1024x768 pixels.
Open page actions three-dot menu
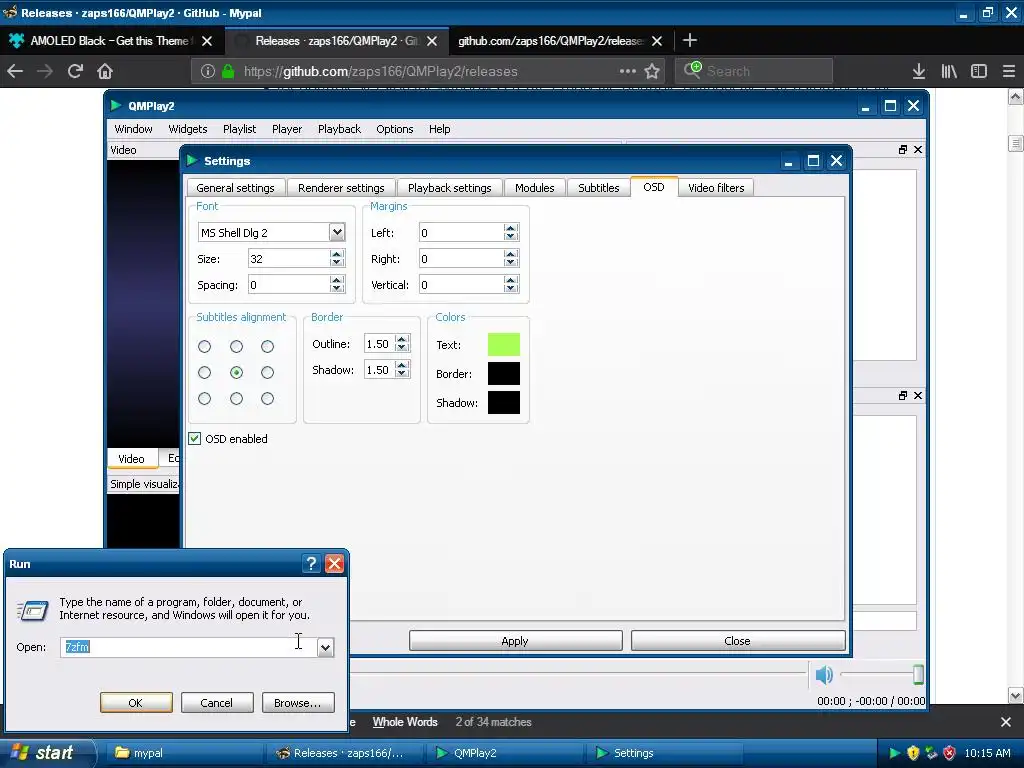[627, 71]
